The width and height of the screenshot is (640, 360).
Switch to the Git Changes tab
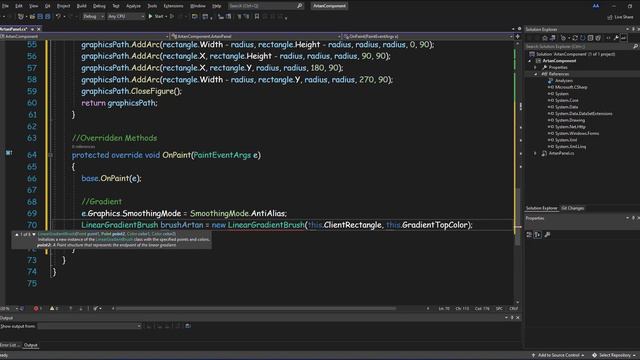point(572,208)
